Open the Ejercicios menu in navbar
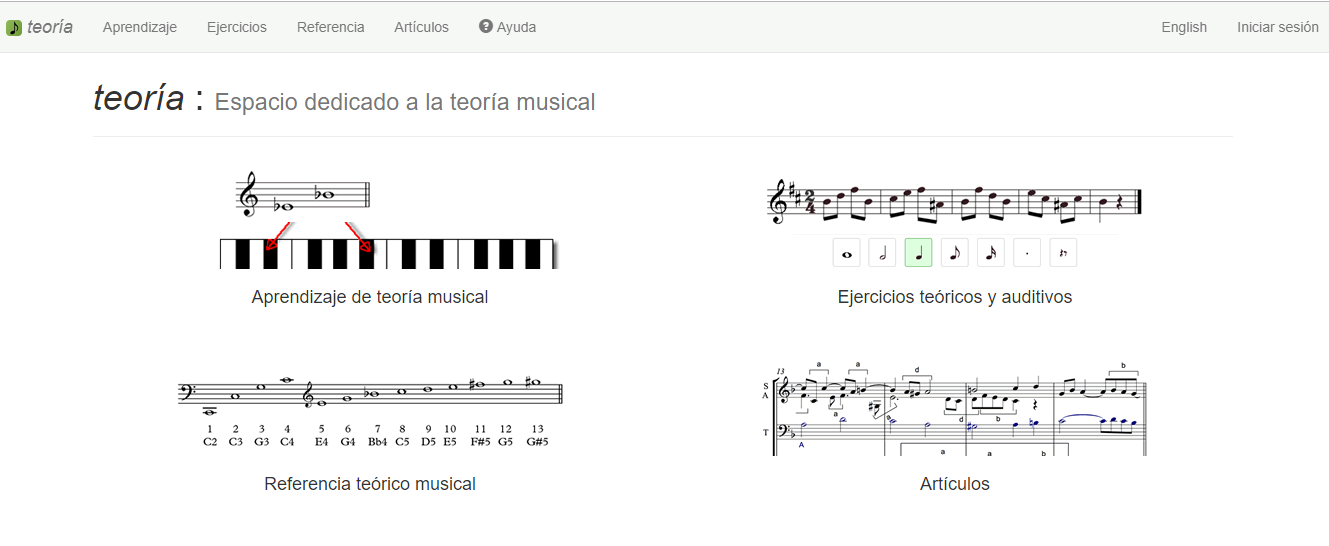Image resolution: width=1329 pixels, height=546 pixels. [x=237, y=27]
